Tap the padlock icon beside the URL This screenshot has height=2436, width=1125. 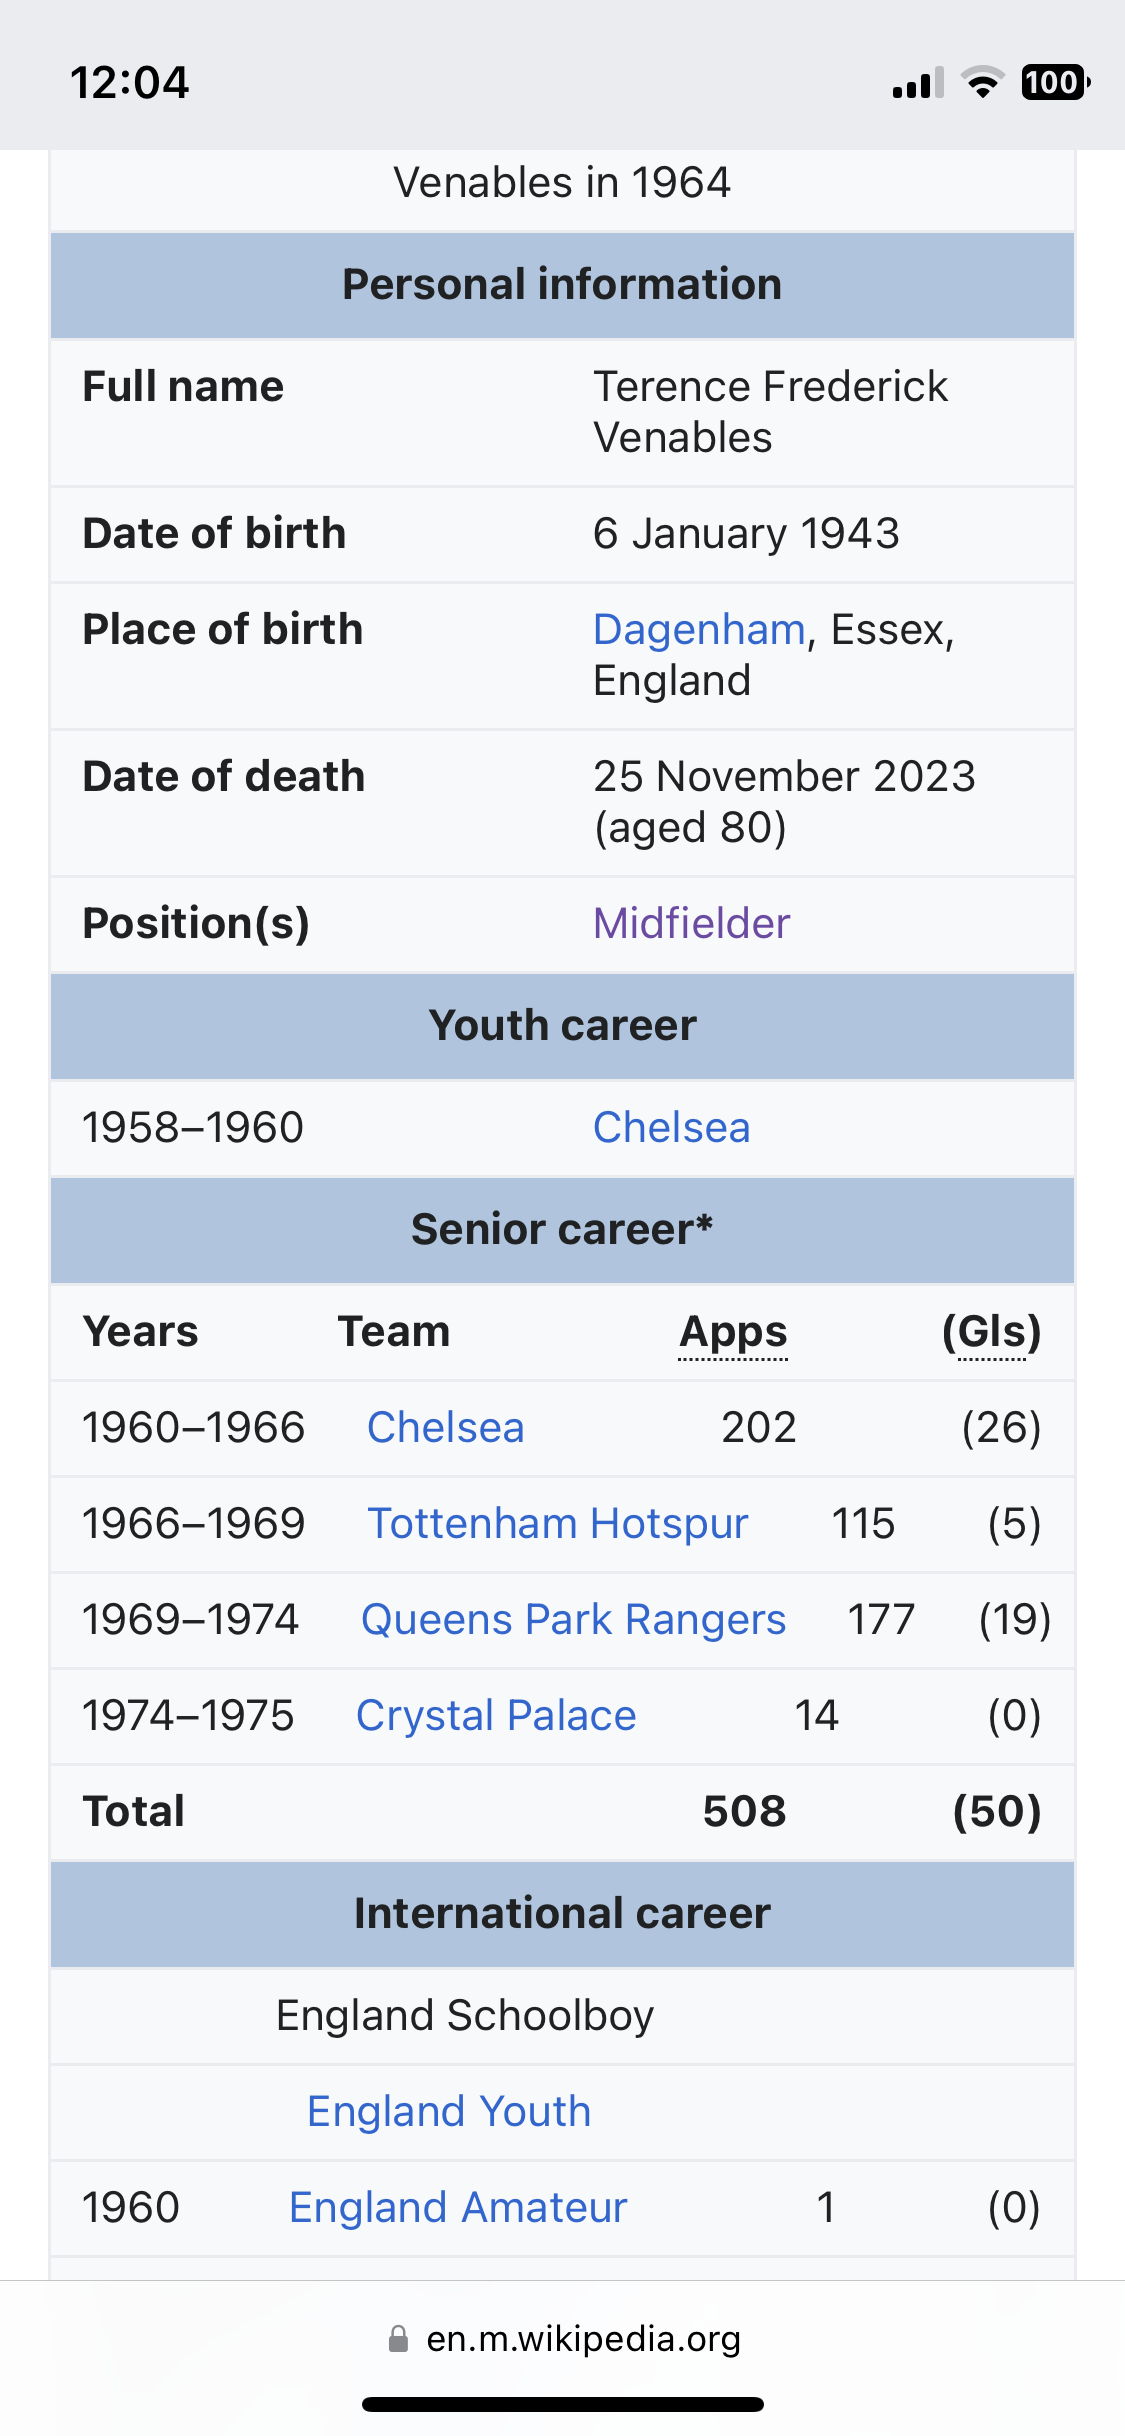click(x=398, y=2339)
